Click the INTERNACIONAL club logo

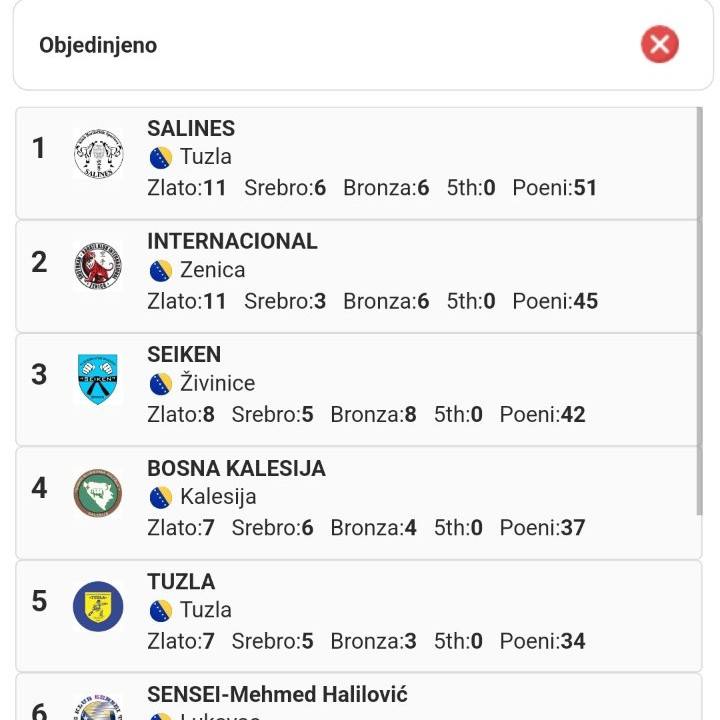point(98,268)
